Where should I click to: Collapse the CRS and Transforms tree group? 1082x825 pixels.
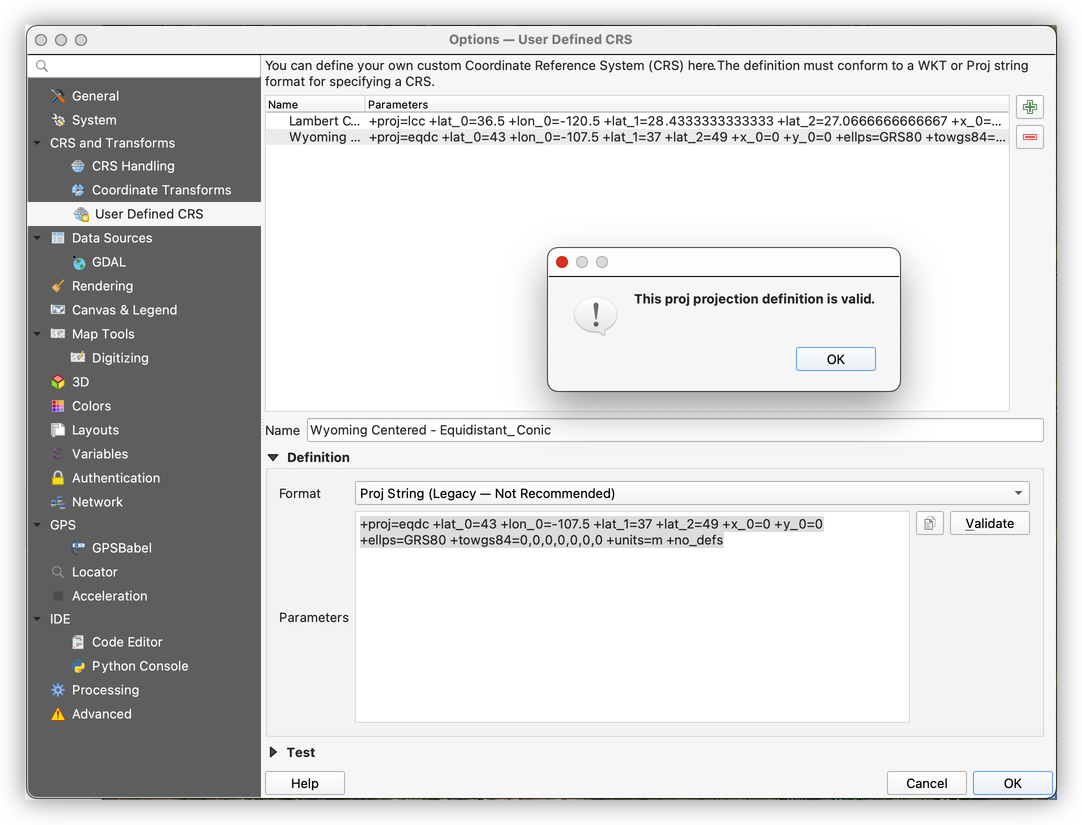coord(38,143)
